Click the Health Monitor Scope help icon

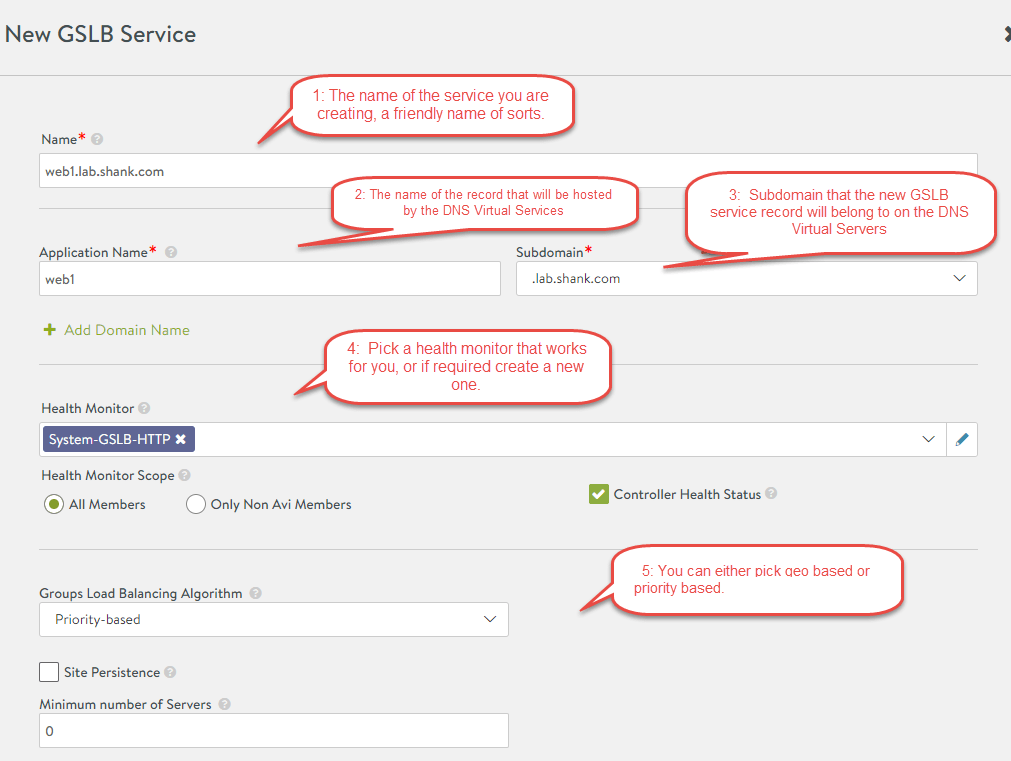tap(184, 475)
